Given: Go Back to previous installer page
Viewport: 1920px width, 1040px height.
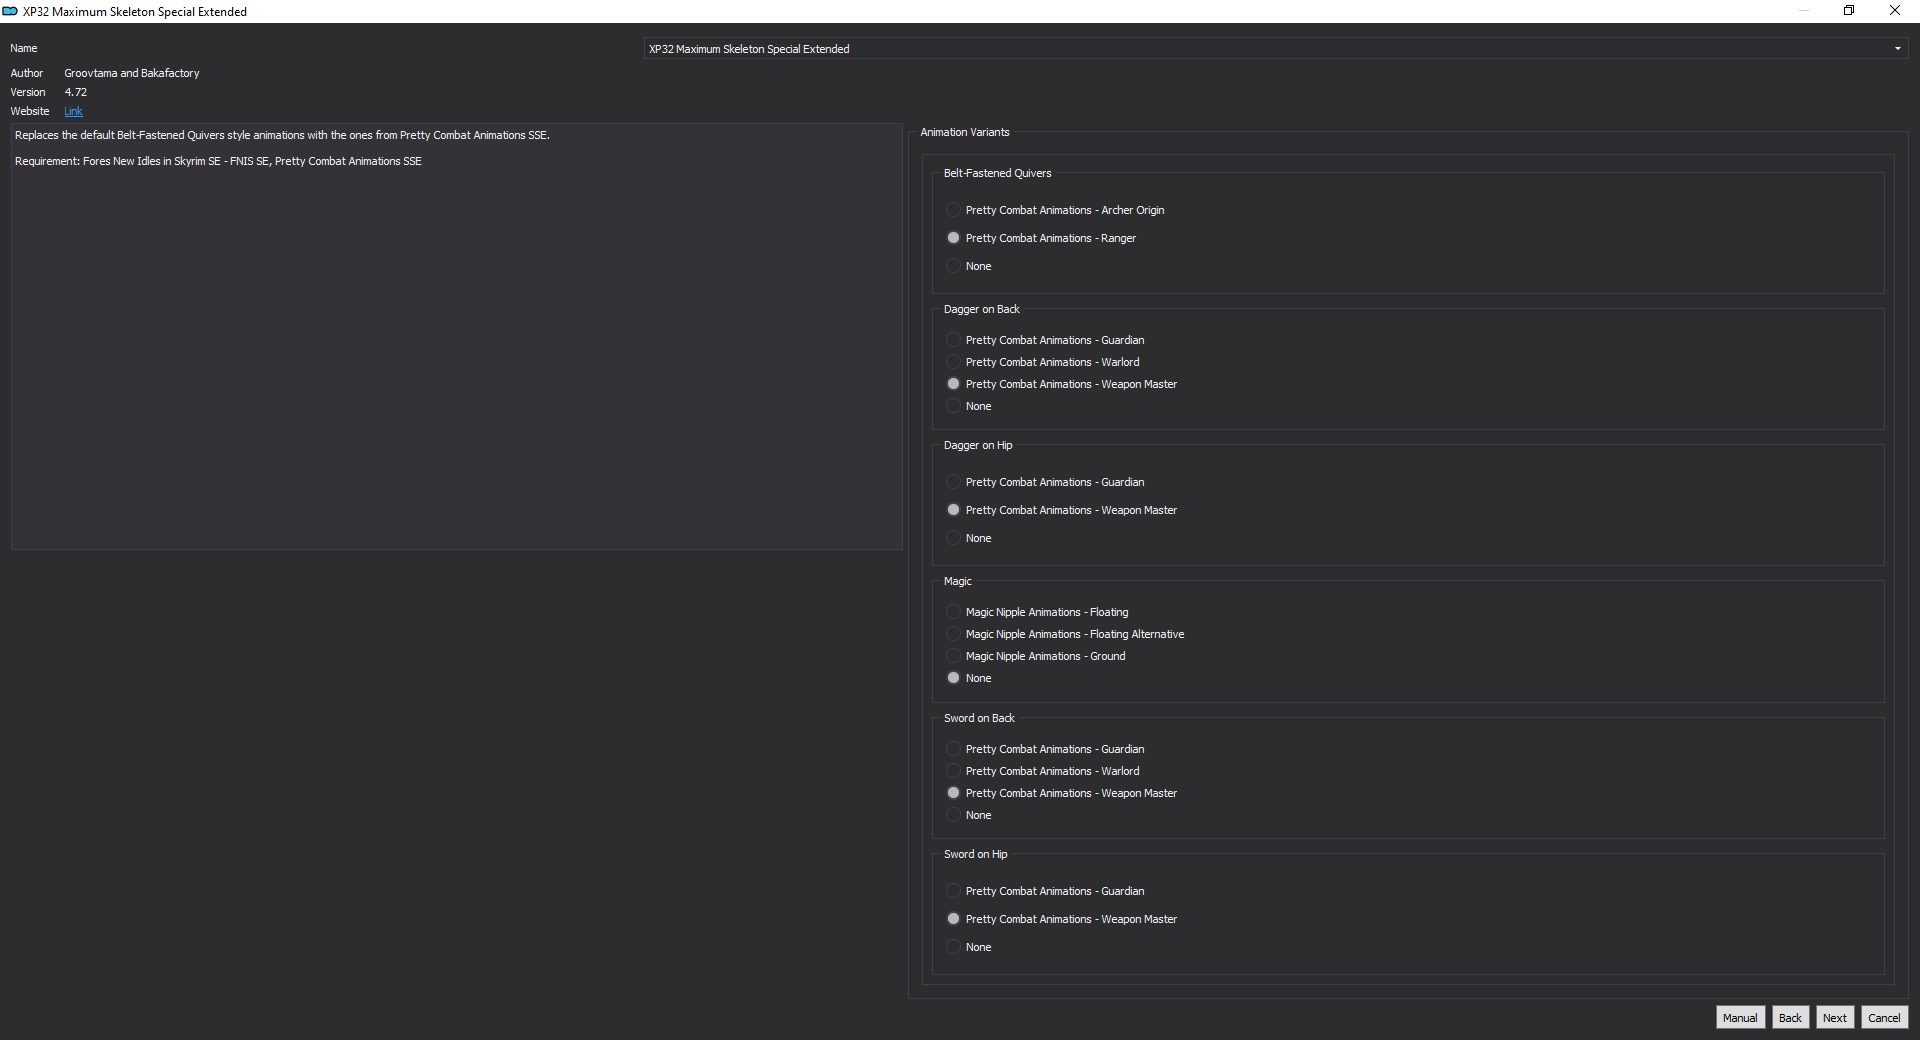Looking at the screenshot, I should (x=1790, y=1018).
